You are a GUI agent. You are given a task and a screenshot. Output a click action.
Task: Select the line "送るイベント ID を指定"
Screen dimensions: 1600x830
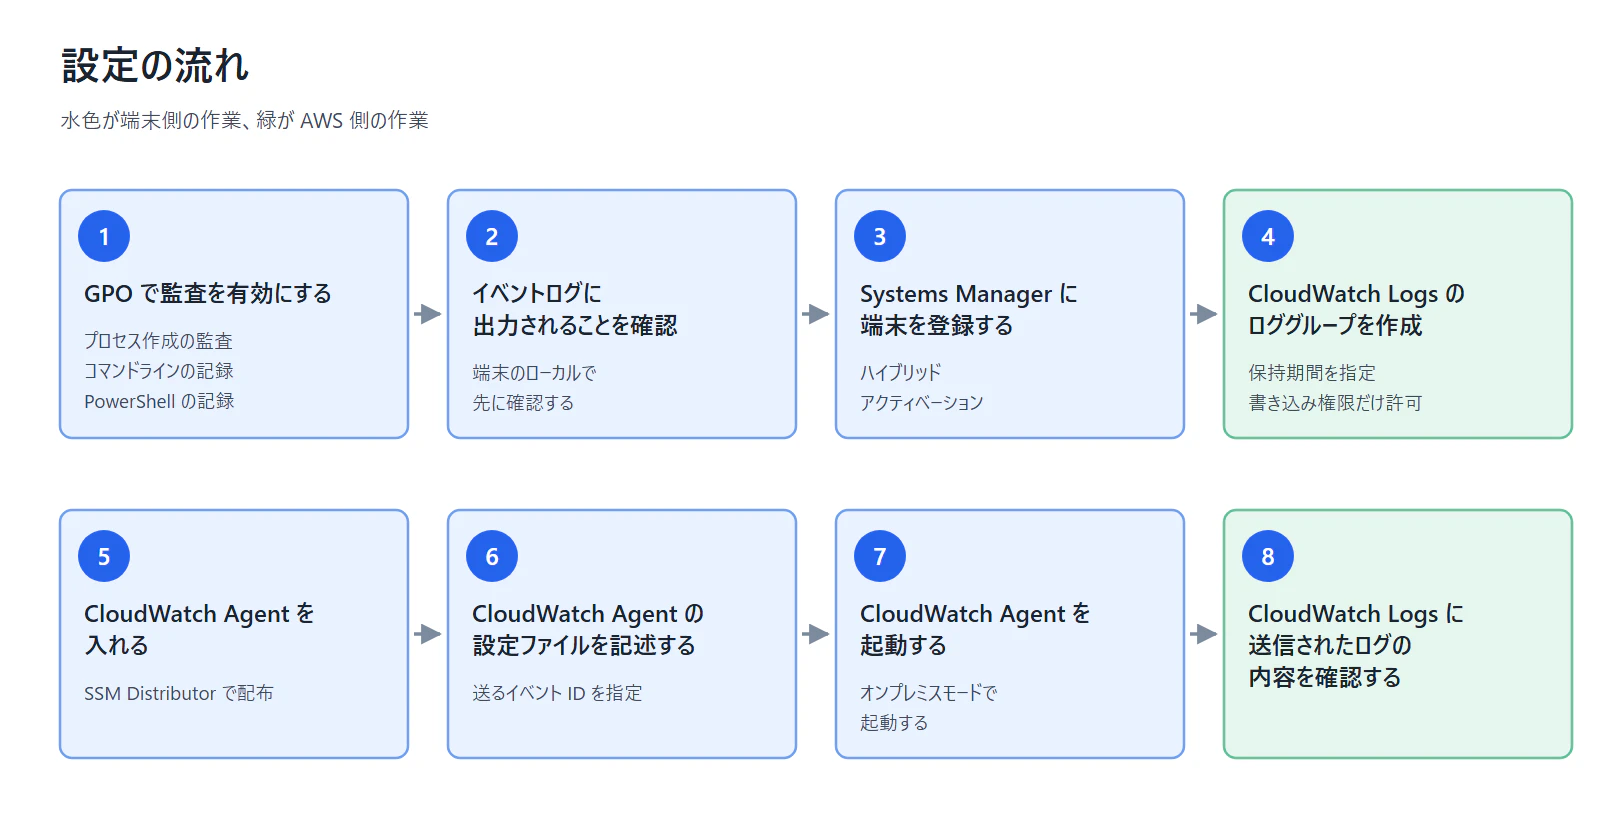557,693
